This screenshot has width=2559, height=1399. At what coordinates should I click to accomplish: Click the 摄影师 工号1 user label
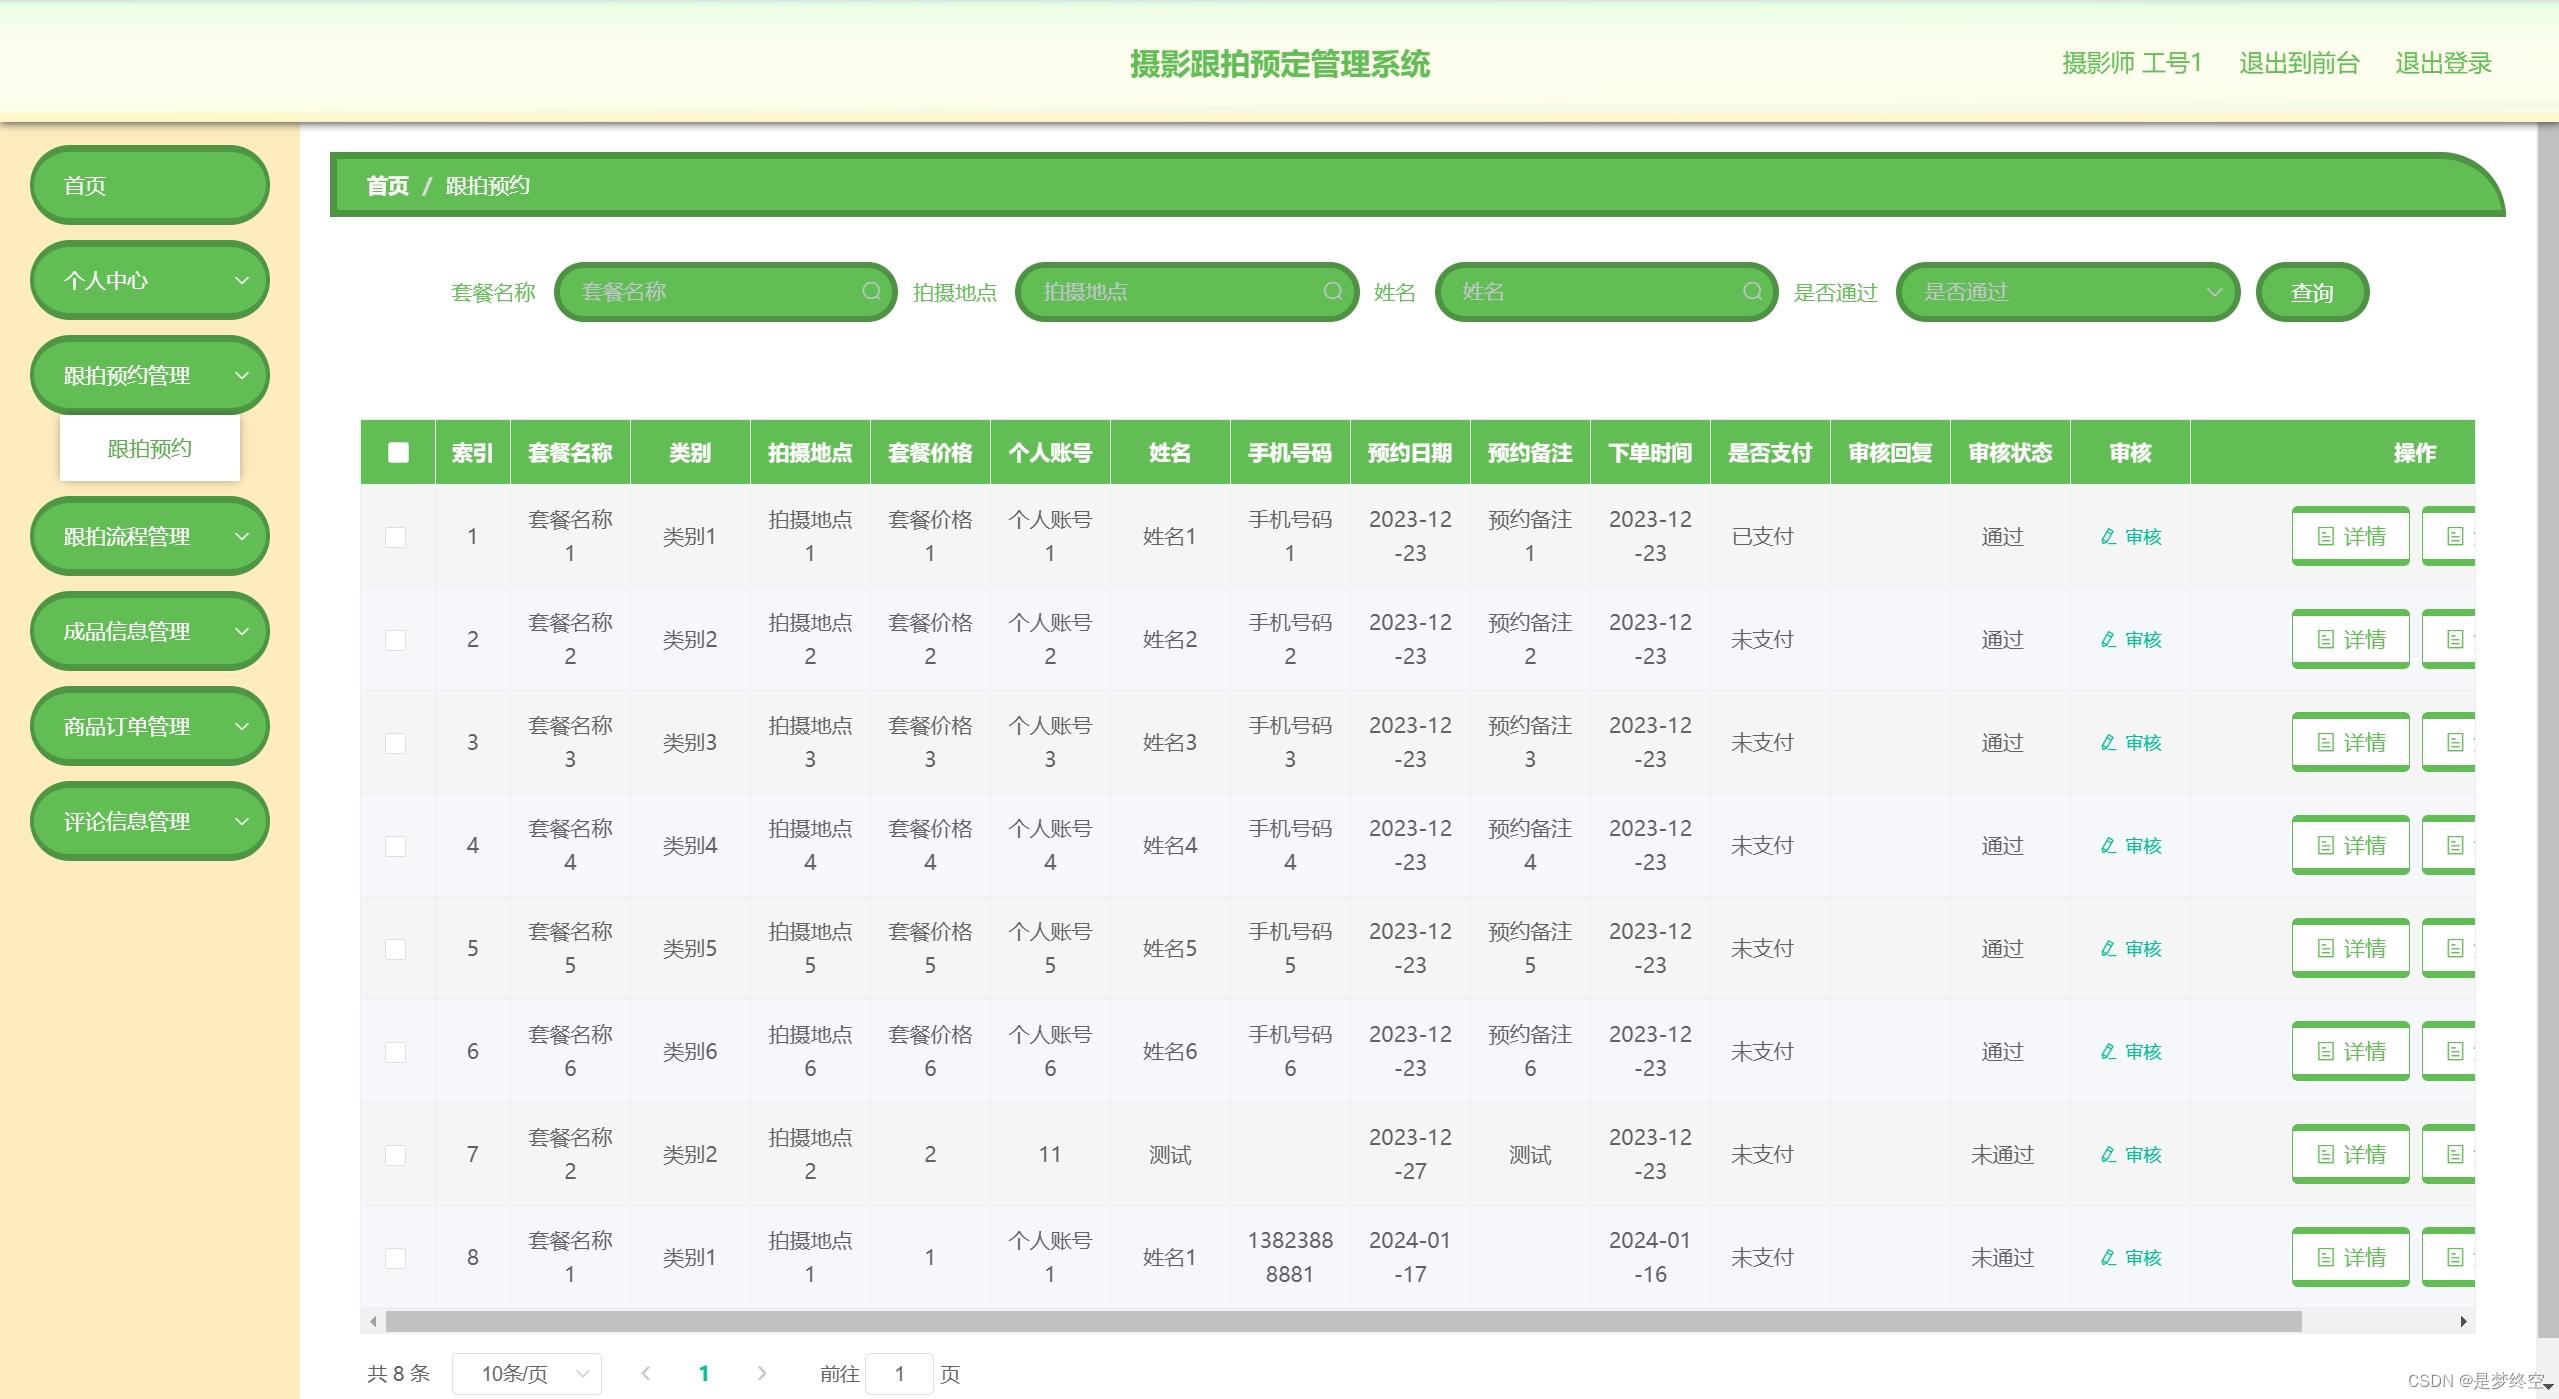(x=2132, y=63)
